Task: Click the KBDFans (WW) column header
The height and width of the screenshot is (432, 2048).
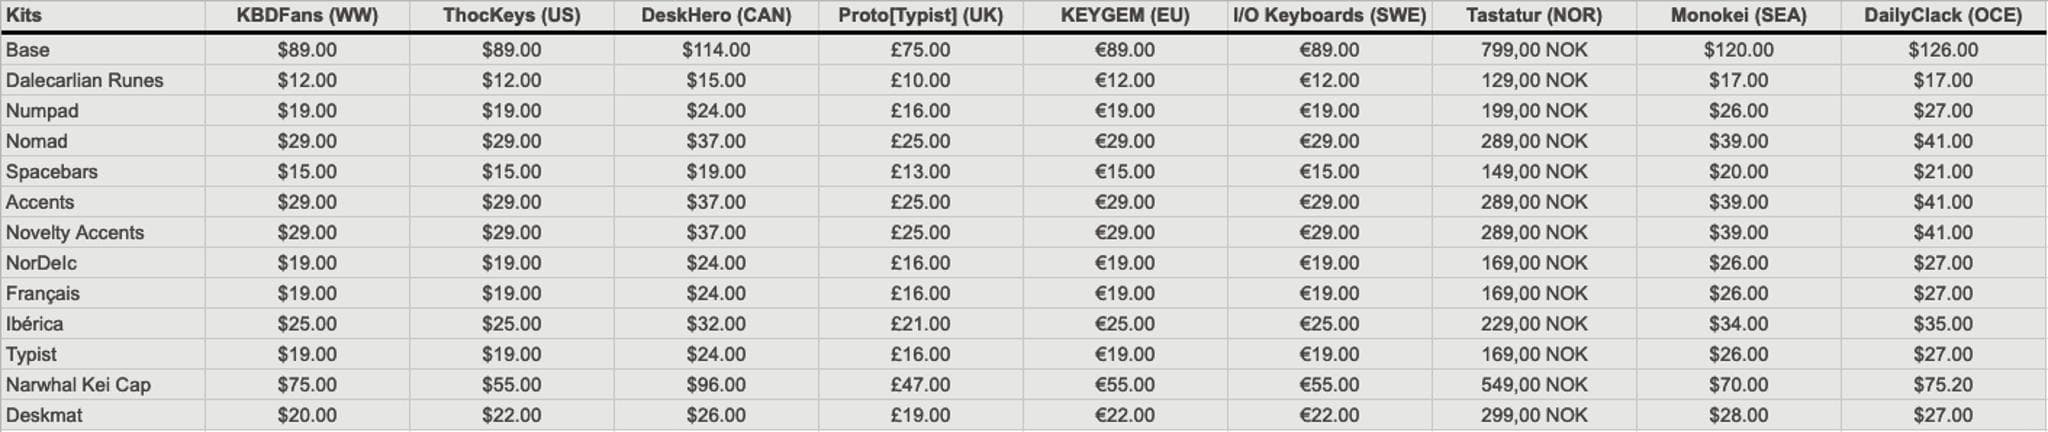Action: click(307, 16)
